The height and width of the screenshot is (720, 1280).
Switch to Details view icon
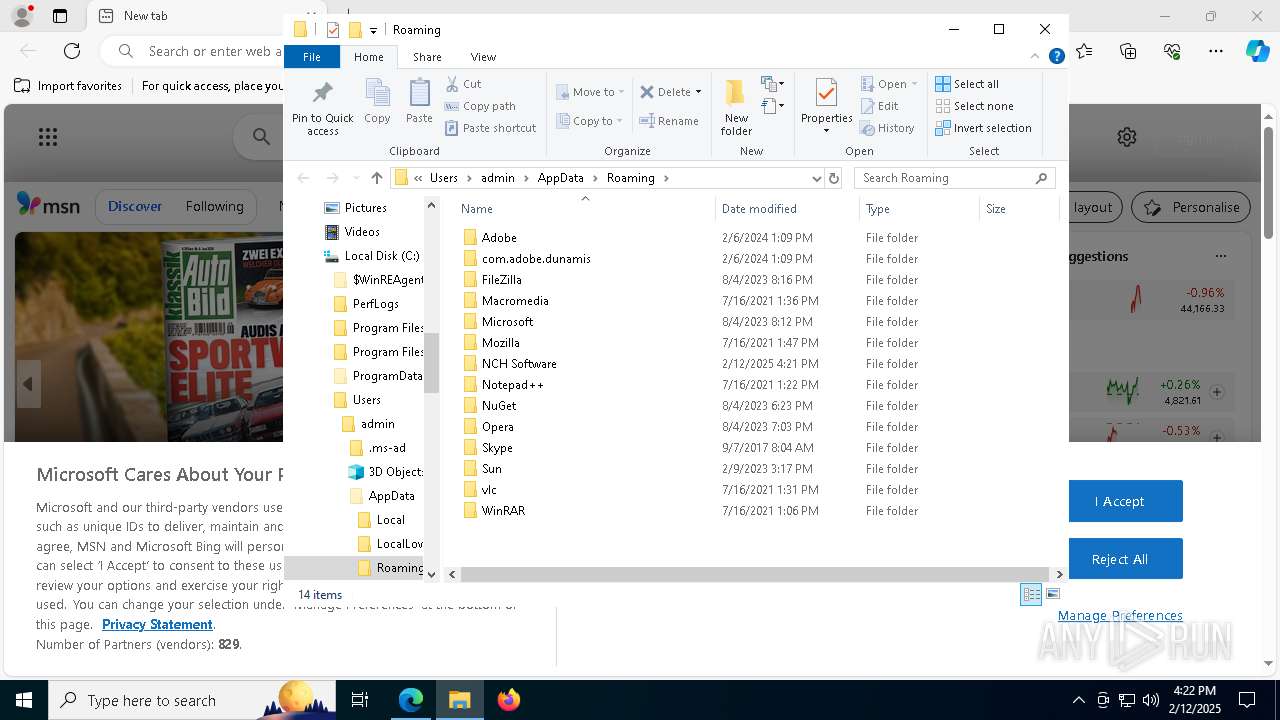pos(1031,594)
